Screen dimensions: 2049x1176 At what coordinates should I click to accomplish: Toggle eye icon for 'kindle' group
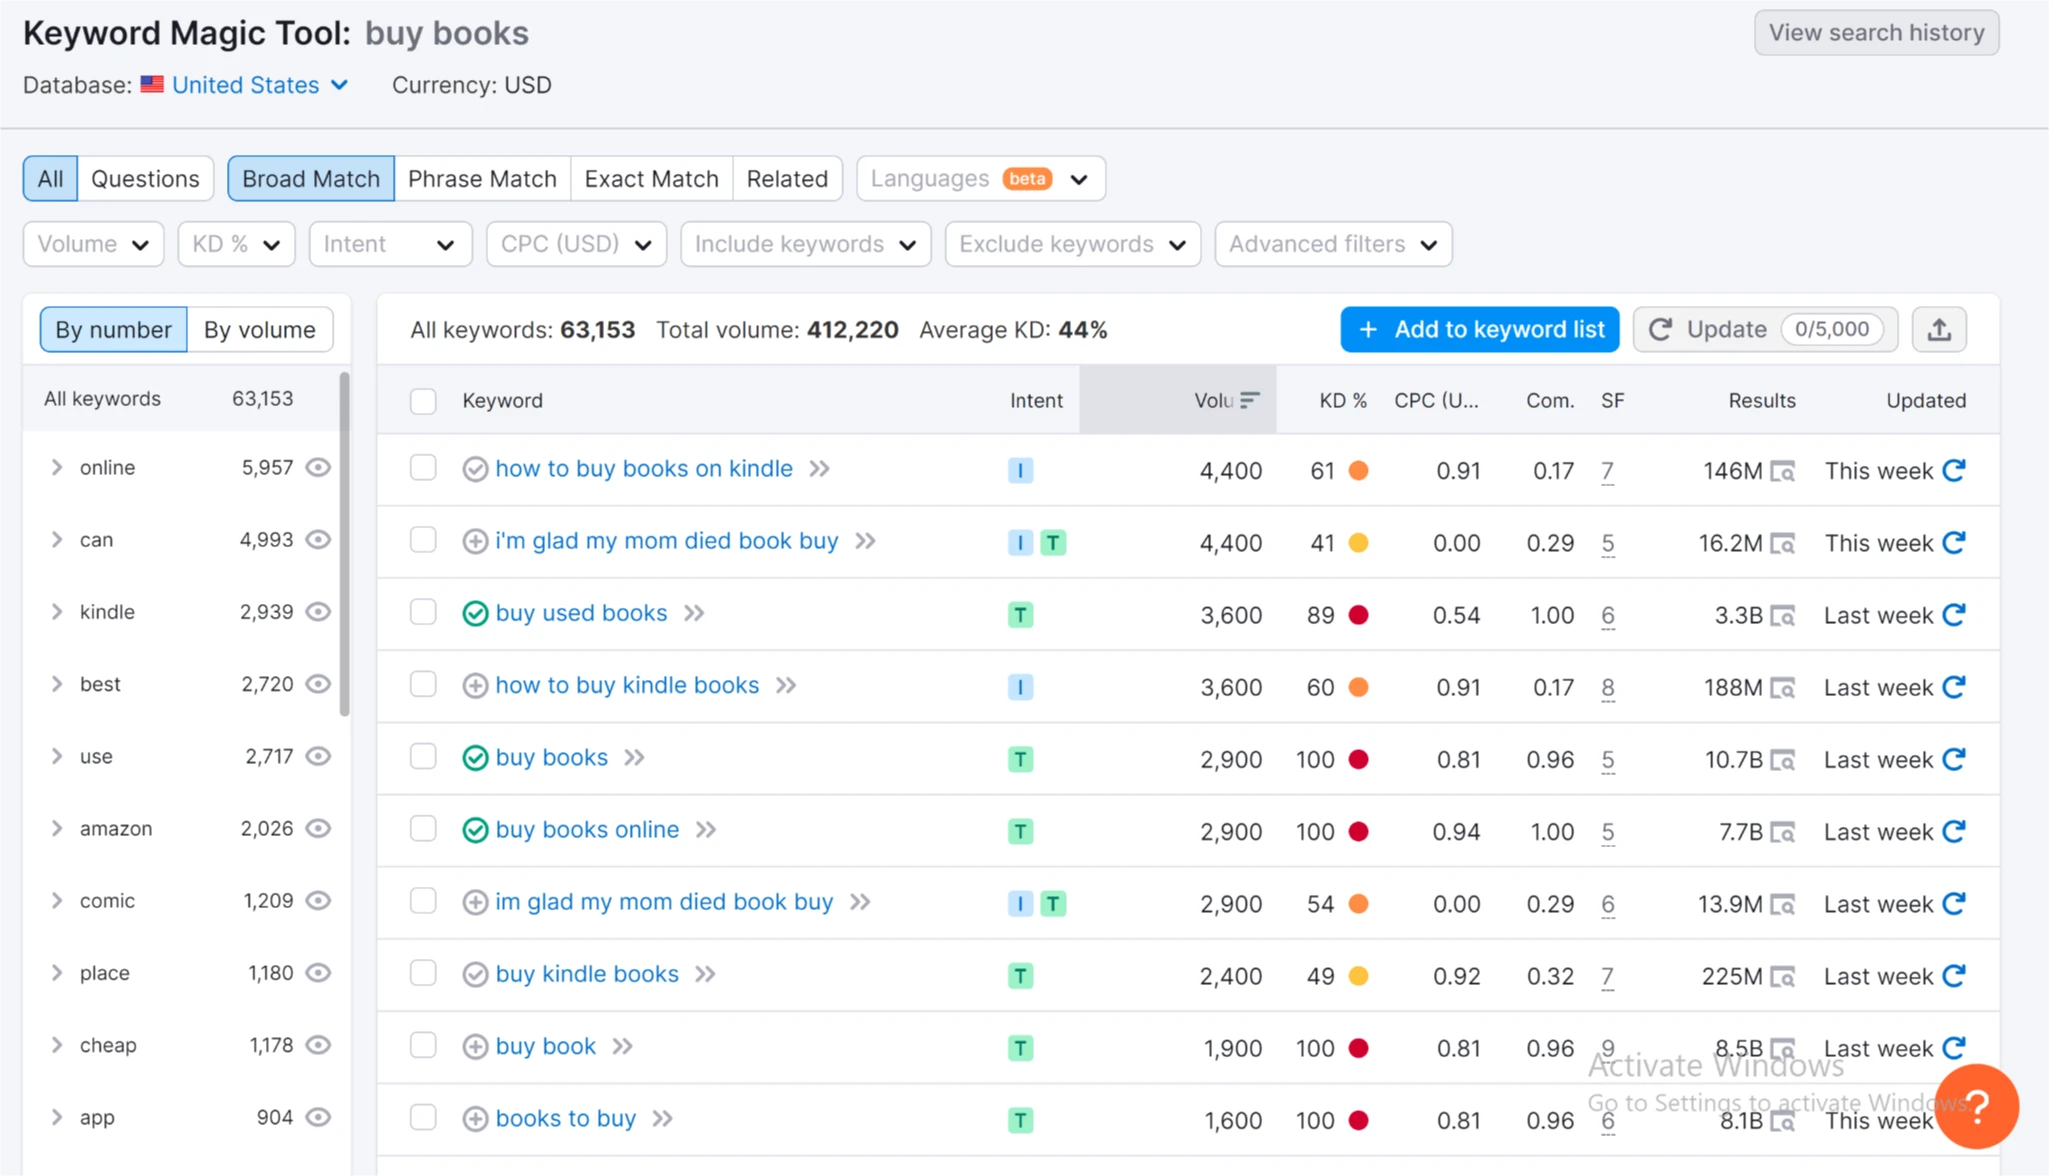(x=318, y=612)
